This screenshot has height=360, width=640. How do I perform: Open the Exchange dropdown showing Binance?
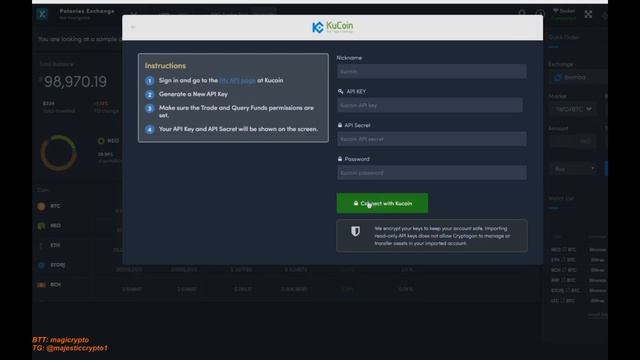click(x=578, y=77)
